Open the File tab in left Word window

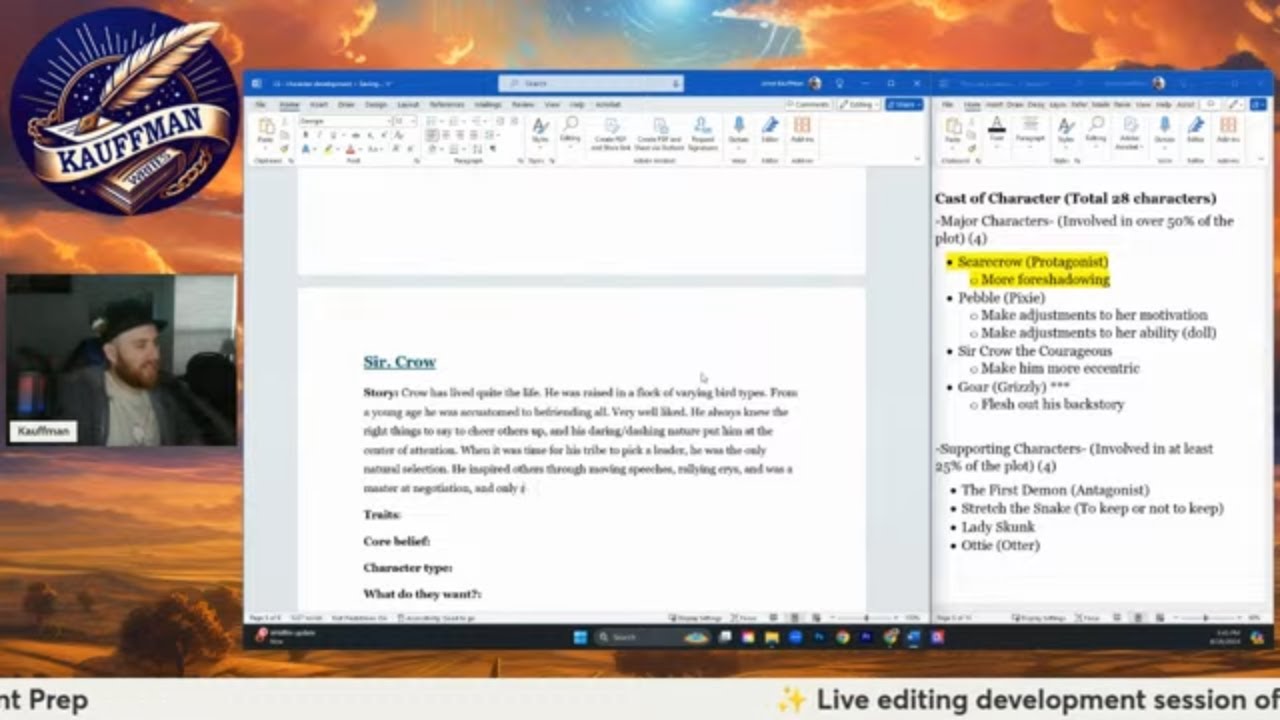click(261, 104)
